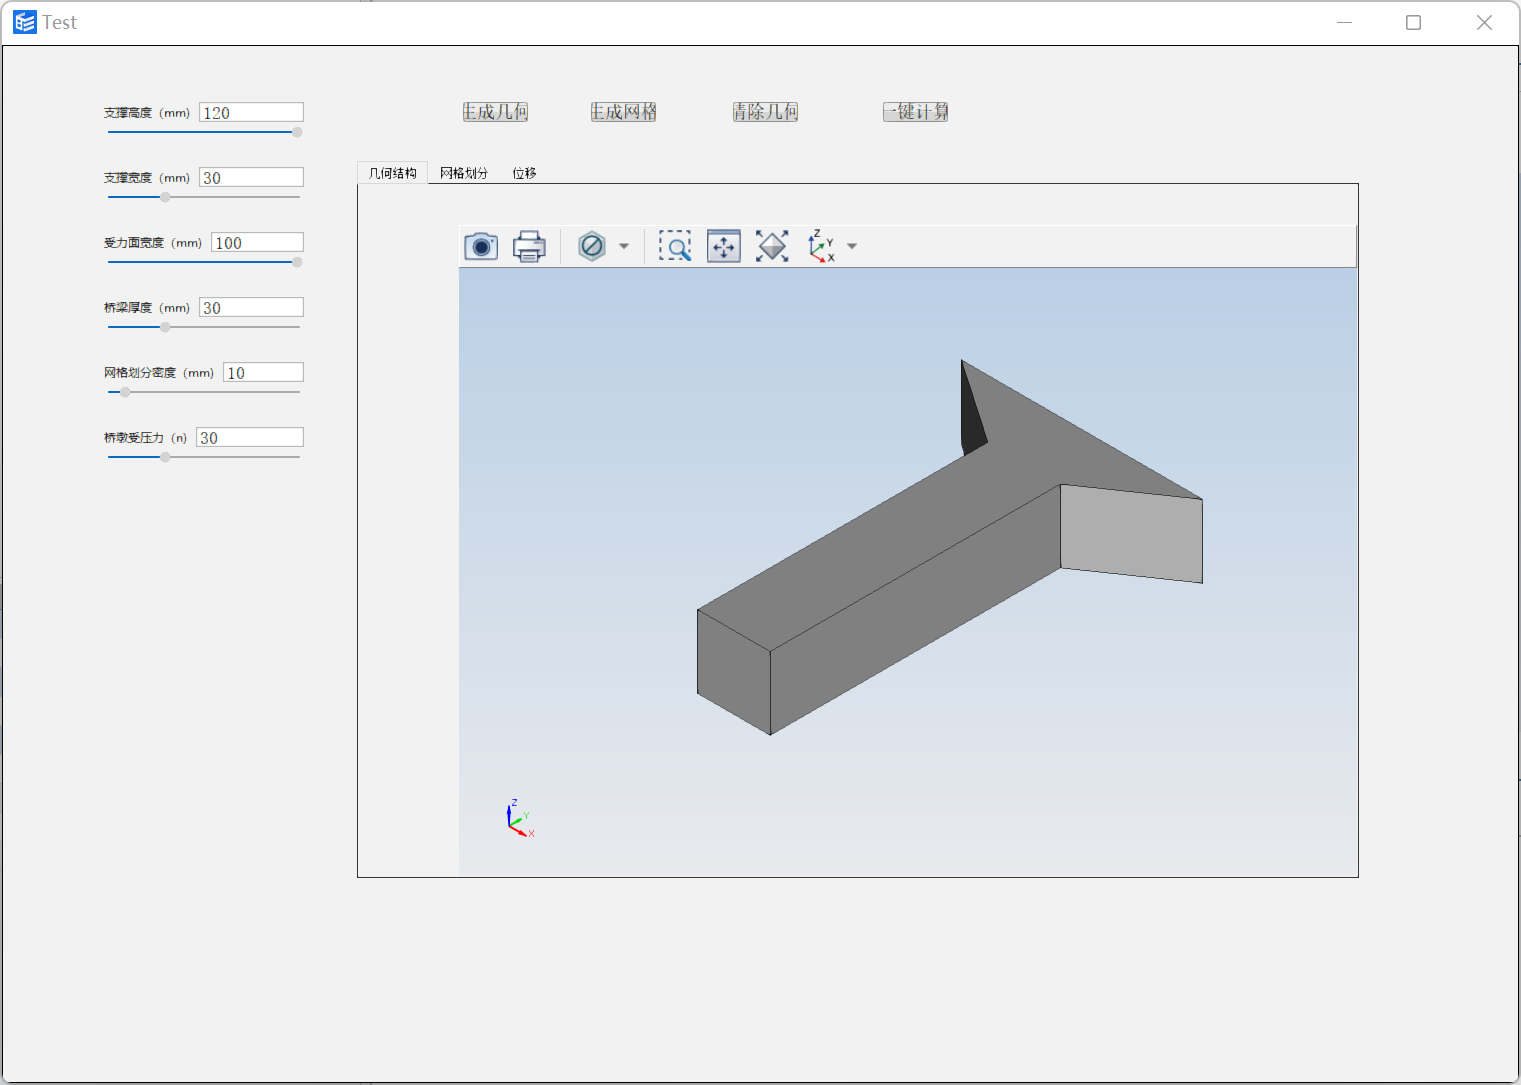
Task: Click the 桥墩受压力 slider handle
Action: pos(165,457)
